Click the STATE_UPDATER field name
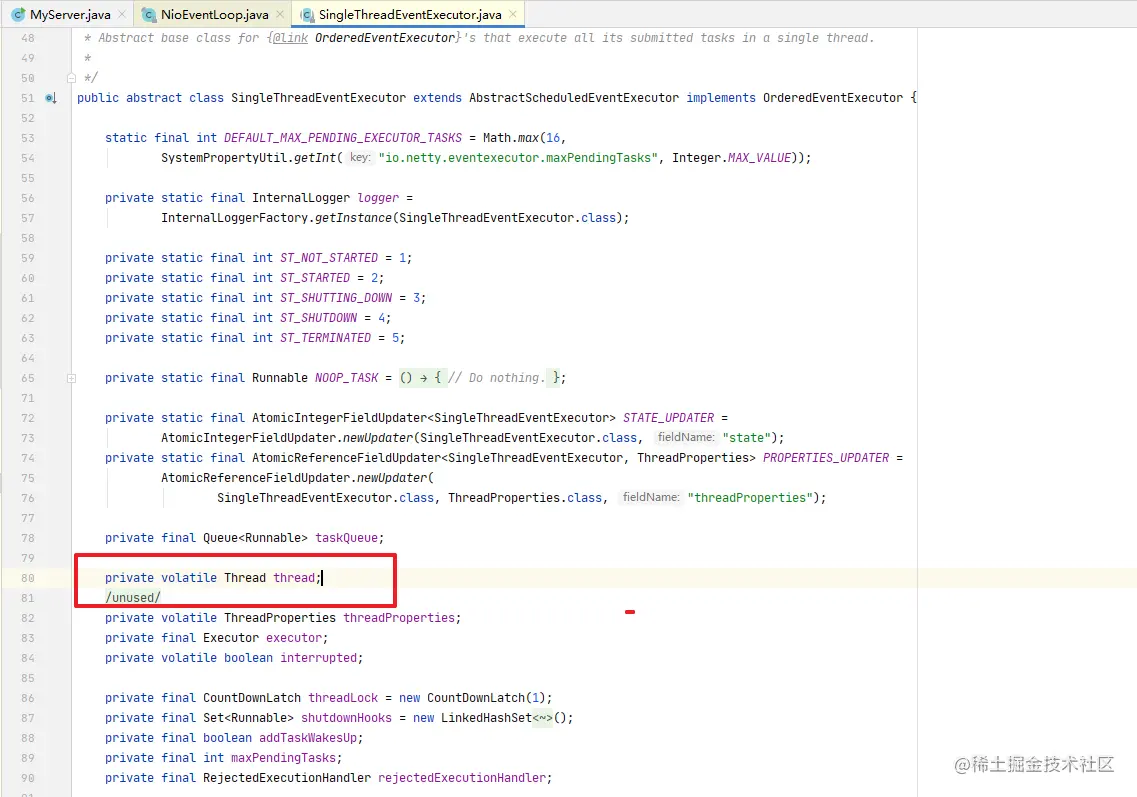 tap(669, 418)
